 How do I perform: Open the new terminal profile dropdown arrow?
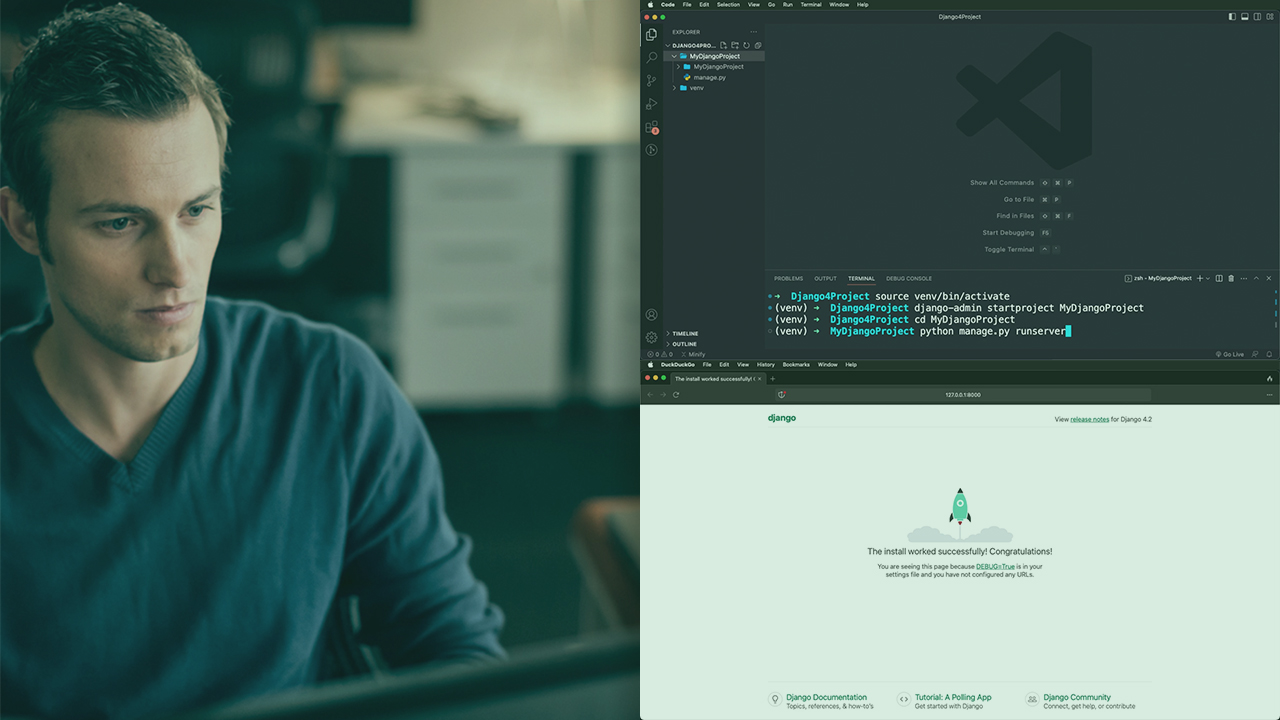click(x=1208, y=278)
